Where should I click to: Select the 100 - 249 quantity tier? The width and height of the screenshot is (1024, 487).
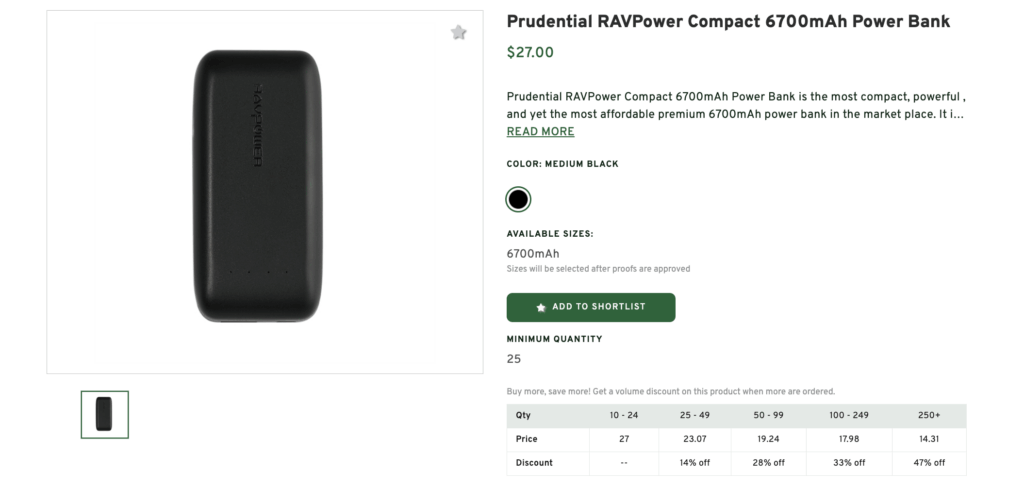pyautogui.click(x=849, y=415)
